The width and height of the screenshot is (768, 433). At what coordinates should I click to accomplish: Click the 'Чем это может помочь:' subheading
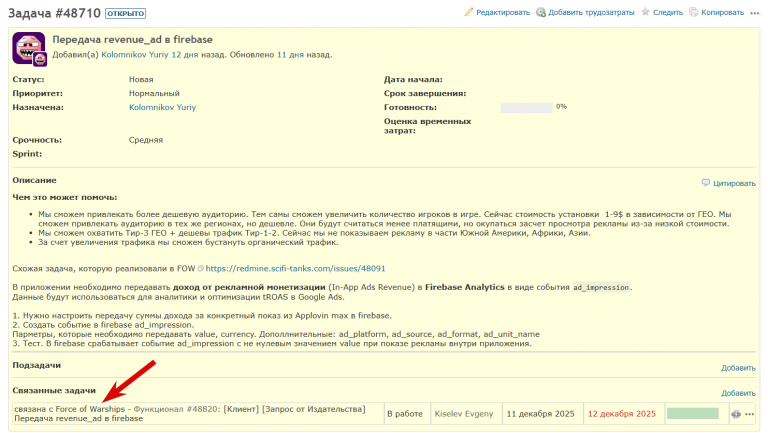click(65, 197)
